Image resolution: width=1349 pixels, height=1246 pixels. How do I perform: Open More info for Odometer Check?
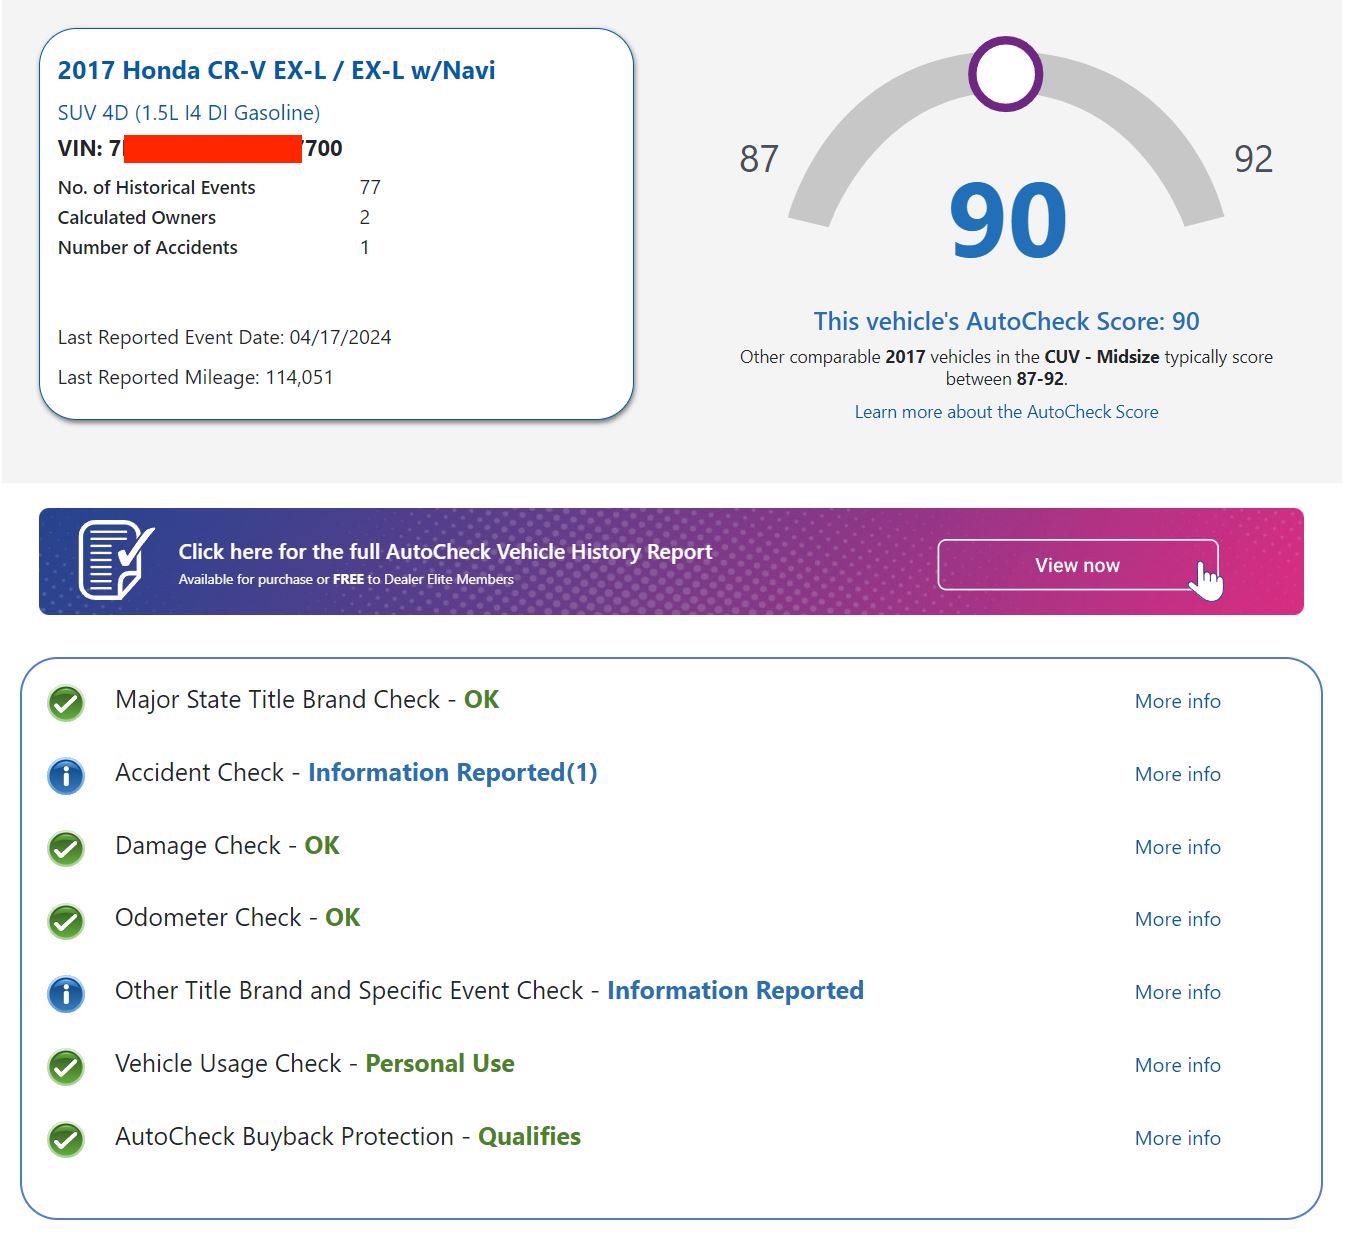pyautogui.click(x=1177, y=920)
